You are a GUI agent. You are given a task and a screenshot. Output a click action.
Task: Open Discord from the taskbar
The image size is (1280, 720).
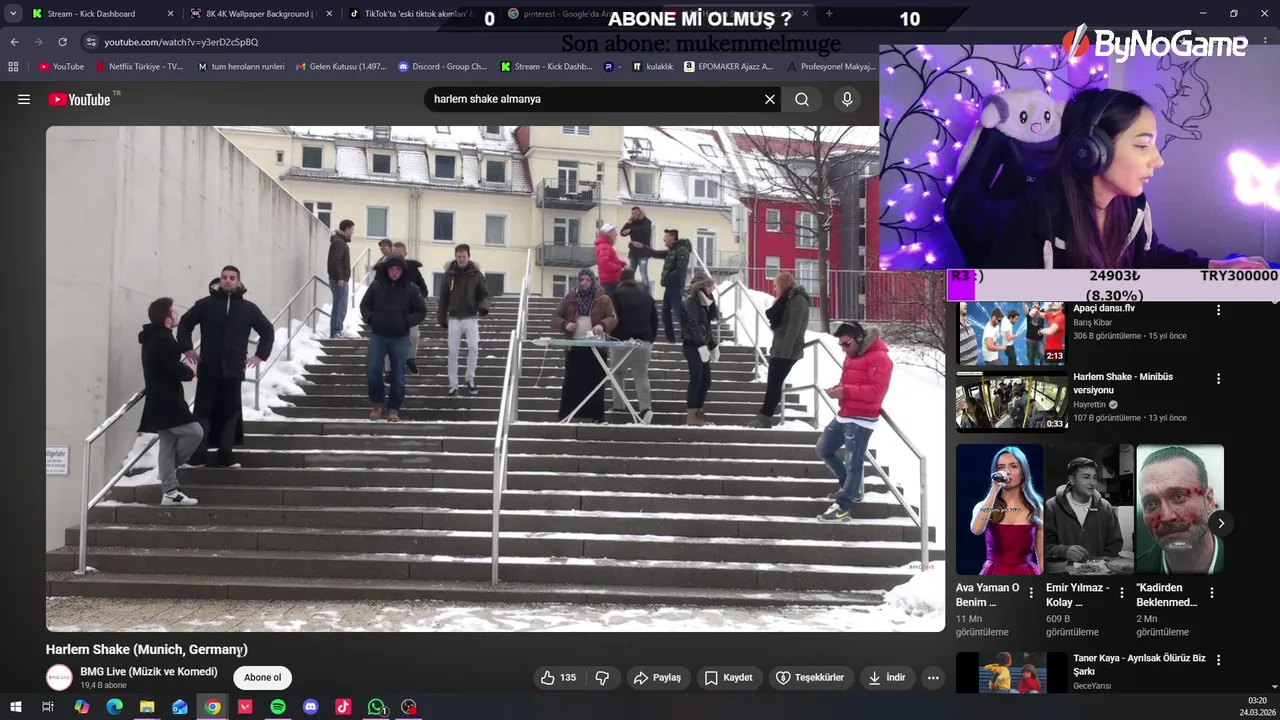coord(311,707)
